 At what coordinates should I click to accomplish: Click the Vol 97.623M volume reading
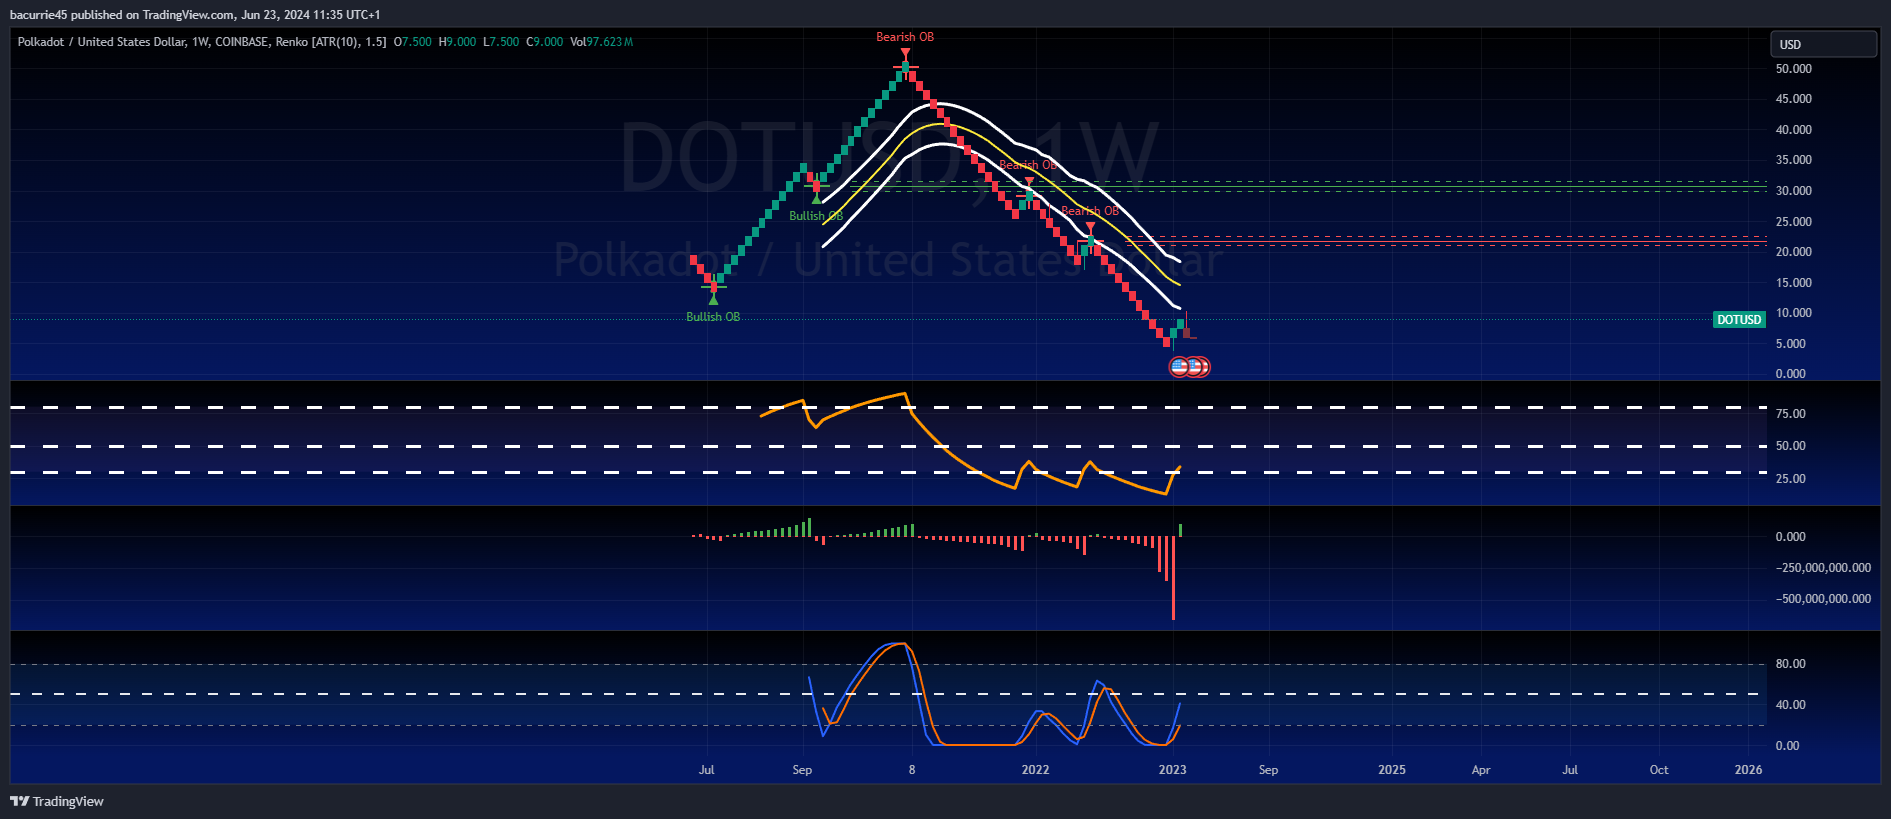(601, 42)
